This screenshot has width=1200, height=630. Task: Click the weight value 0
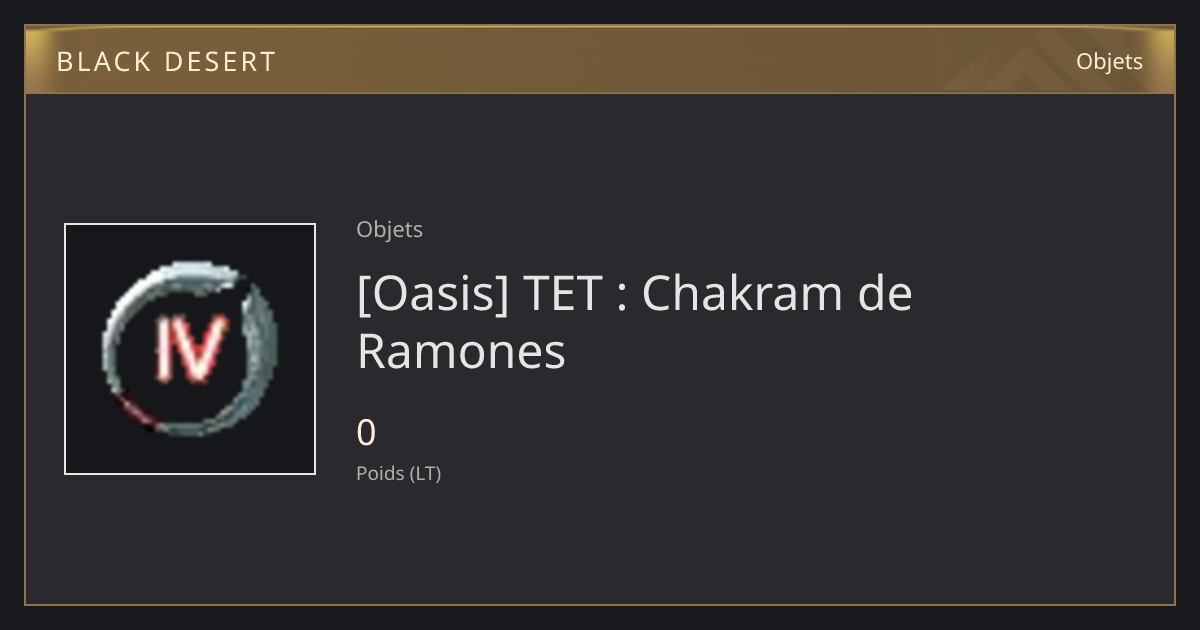click(366, 433)
